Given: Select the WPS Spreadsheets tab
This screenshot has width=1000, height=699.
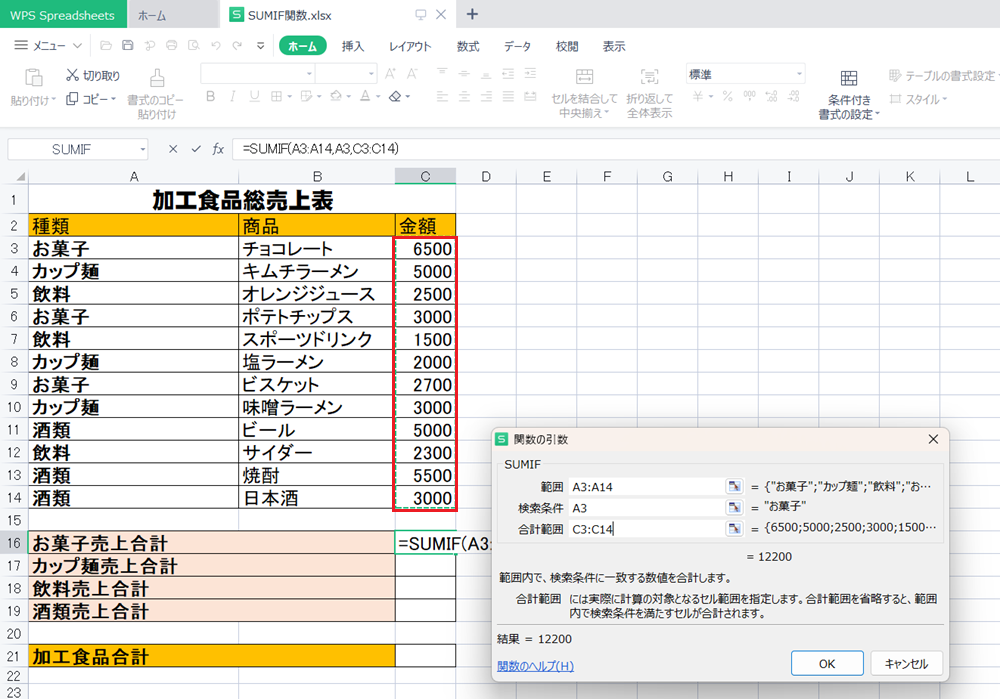Looking at the screenshot, I should pyautogui.click(x=62, y=15).
